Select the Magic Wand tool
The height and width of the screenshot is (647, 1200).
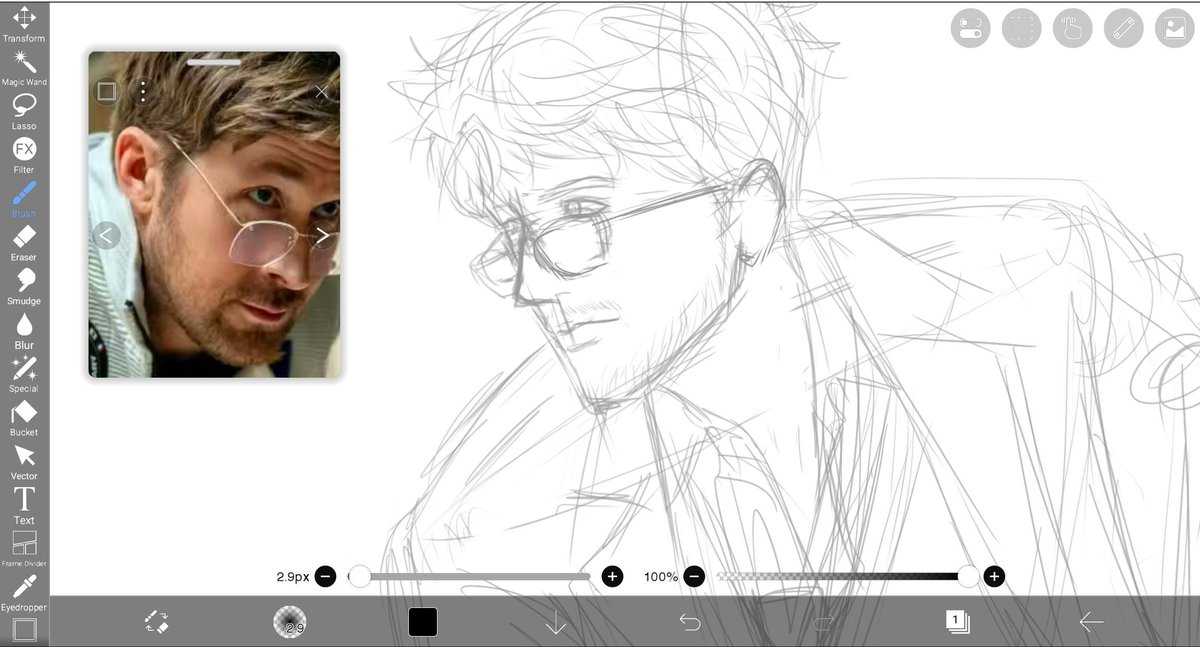24,68
